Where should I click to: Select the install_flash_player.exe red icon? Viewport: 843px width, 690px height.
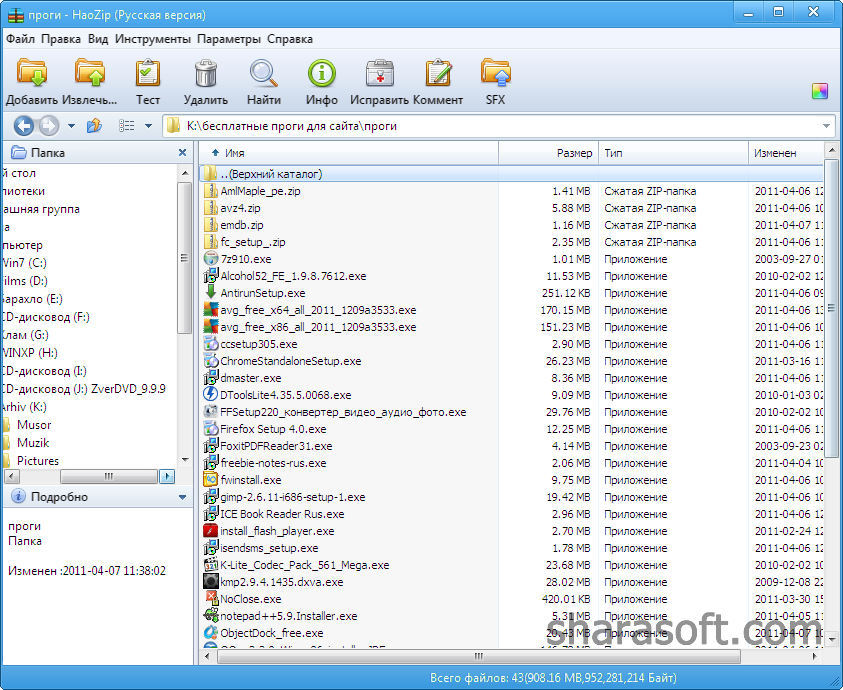coord(211,531)
